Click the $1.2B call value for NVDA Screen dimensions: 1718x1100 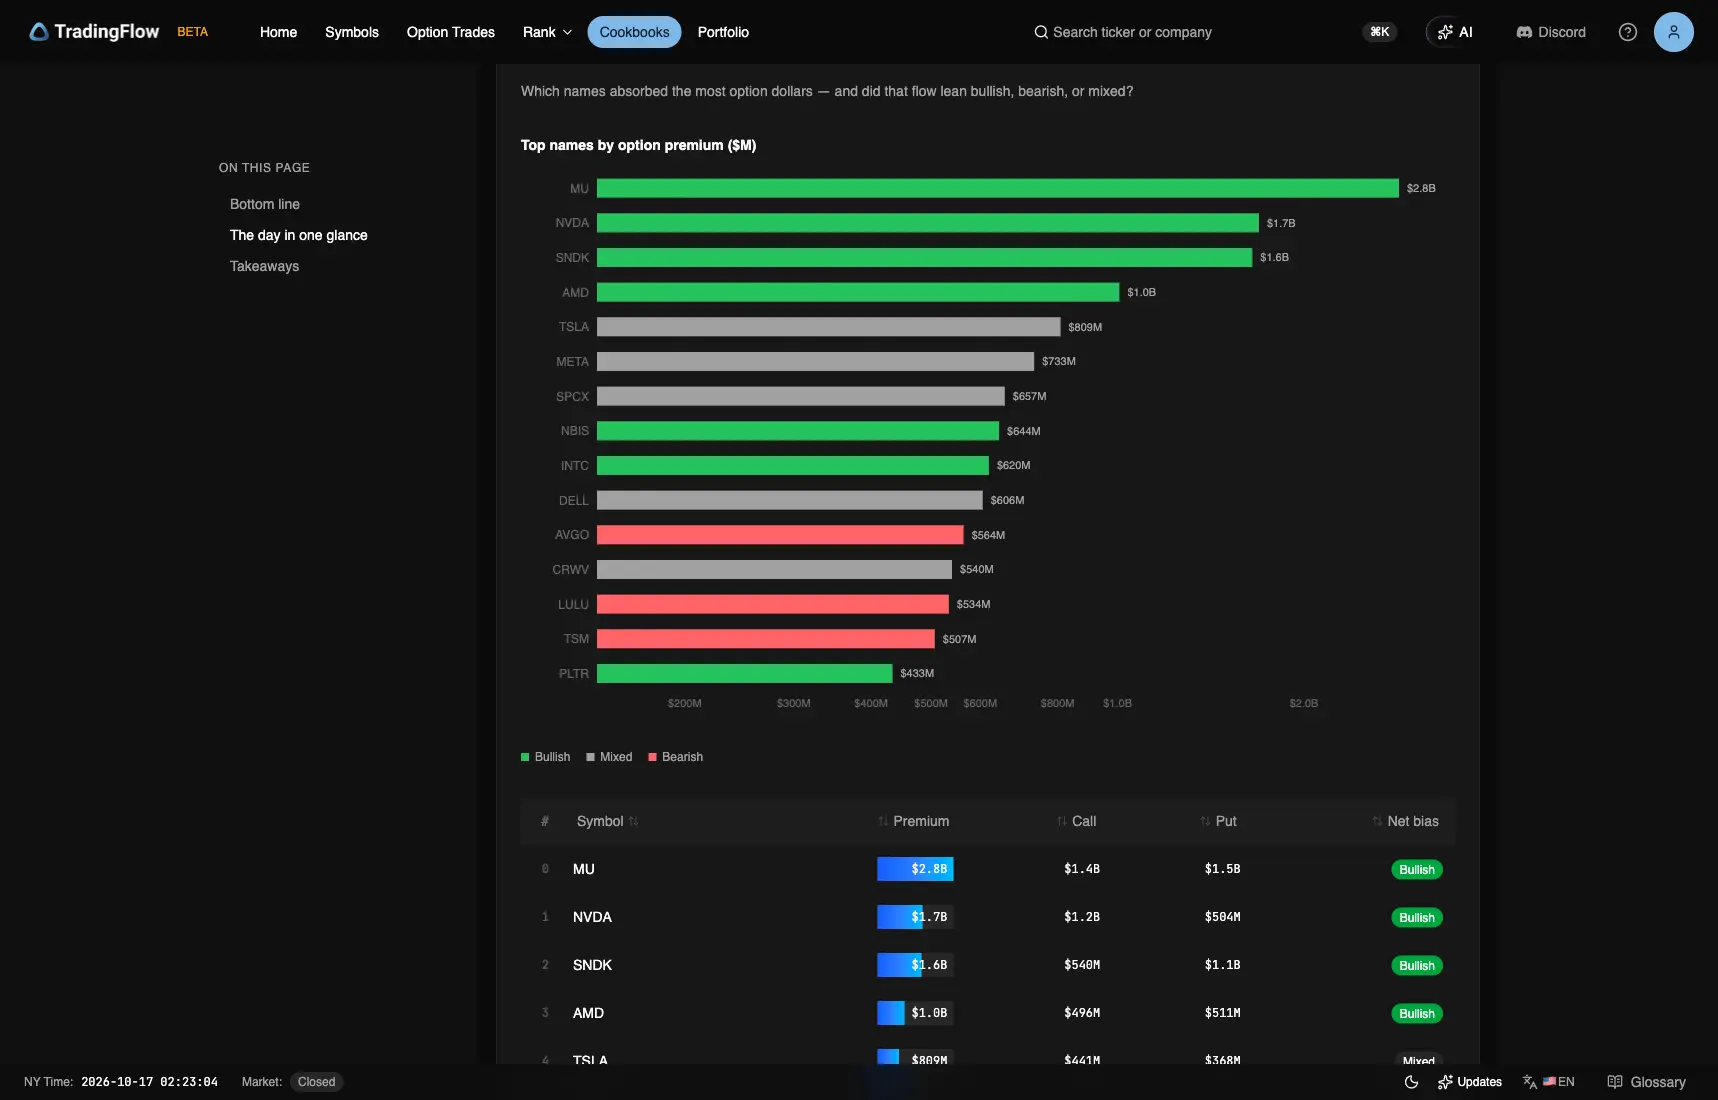pos(1082,917)
